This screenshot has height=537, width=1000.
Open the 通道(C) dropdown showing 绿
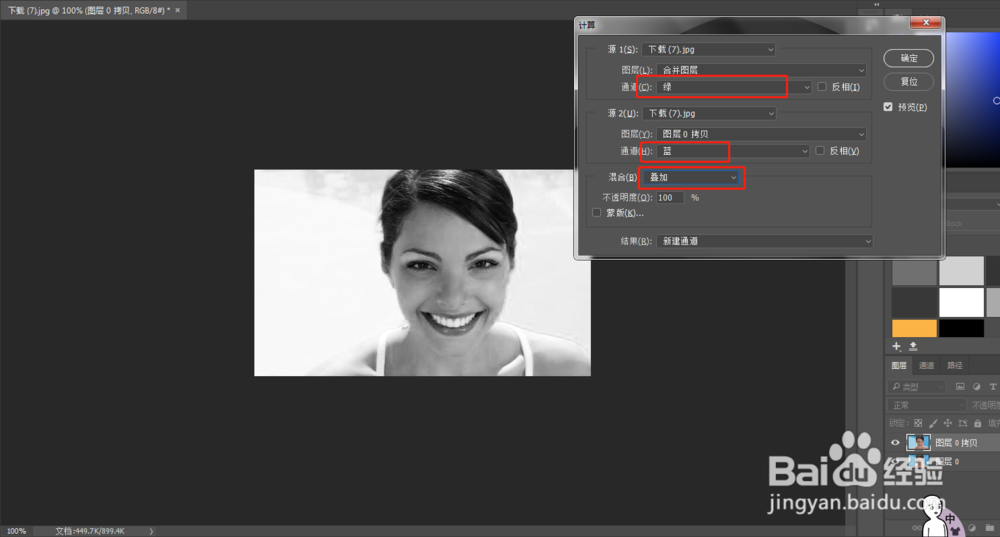pyautogui.click(x=734, y=87)
